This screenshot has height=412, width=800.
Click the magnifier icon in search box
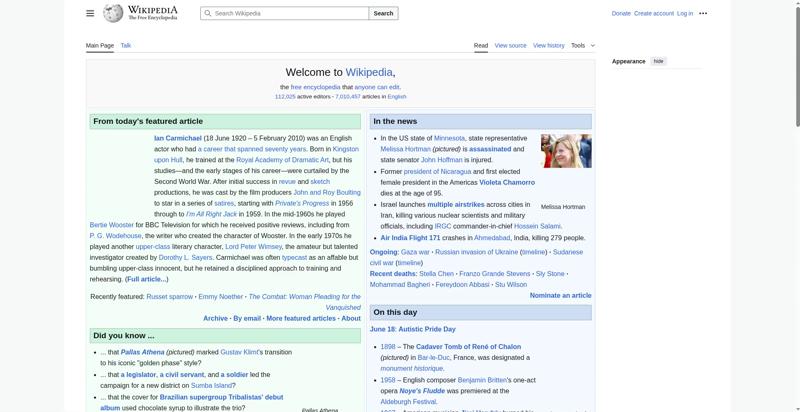coord(207,13)
